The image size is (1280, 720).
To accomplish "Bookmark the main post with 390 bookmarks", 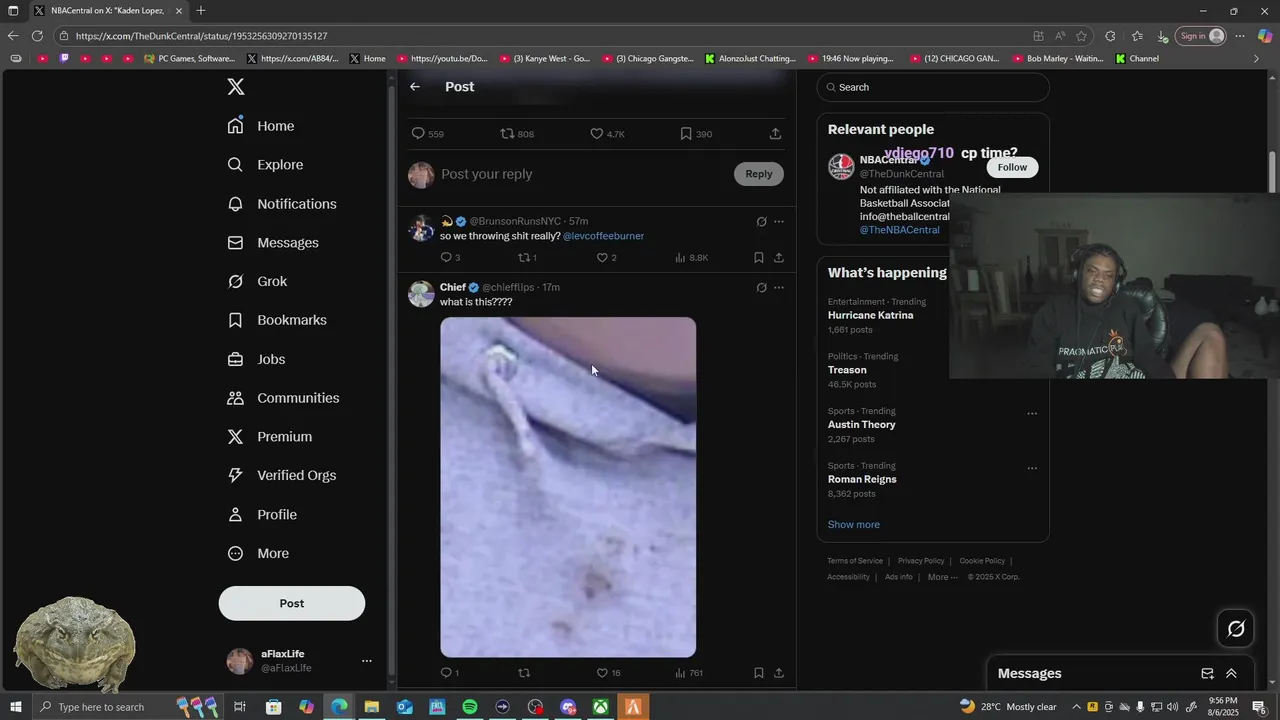I will coord(686,133).
